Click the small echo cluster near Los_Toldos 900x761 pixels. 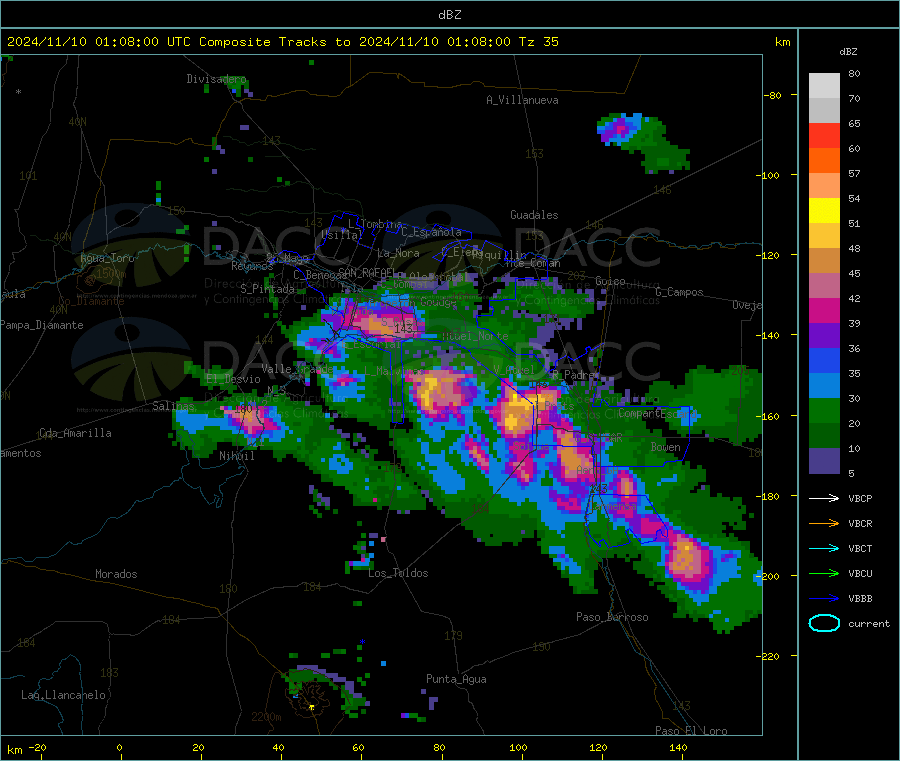coord(364,552)
